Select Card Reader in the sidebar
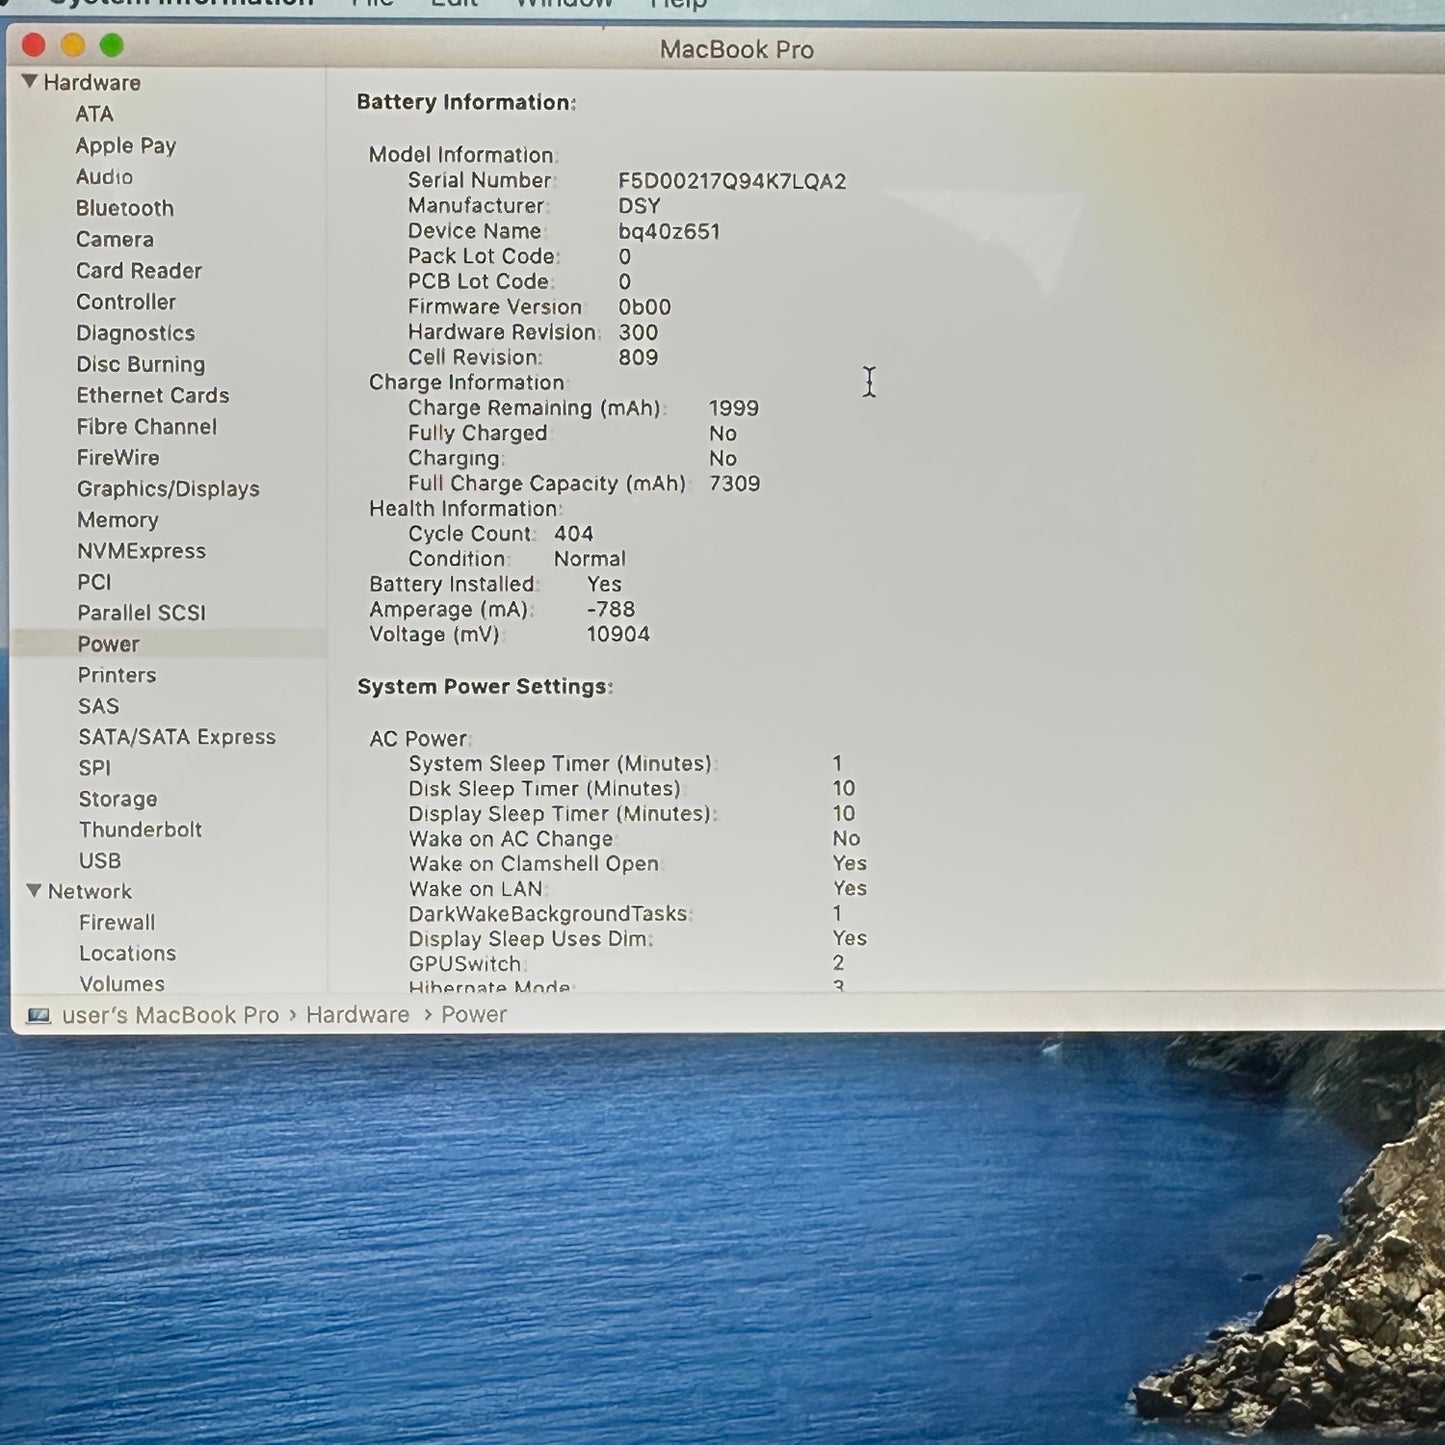The width and height of the screenshot is (1445, 1445). pos(139,270)
